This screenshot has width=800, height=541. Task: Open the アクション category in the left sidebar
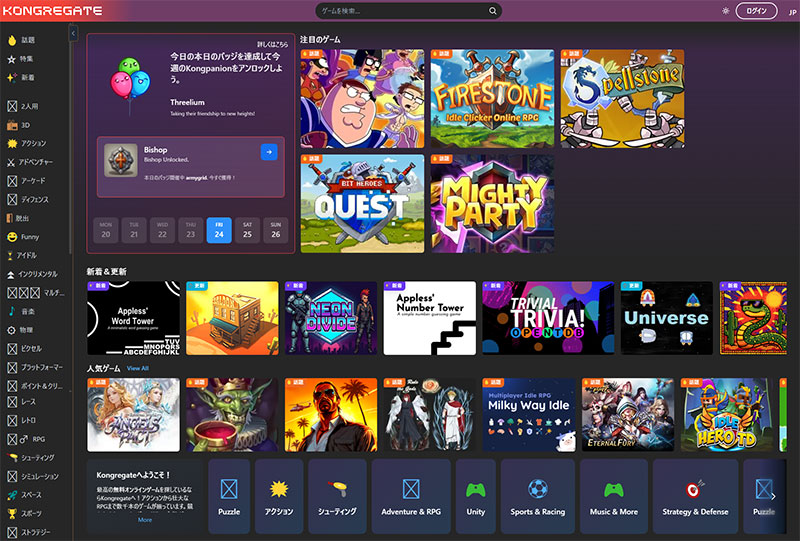[27, 143]
